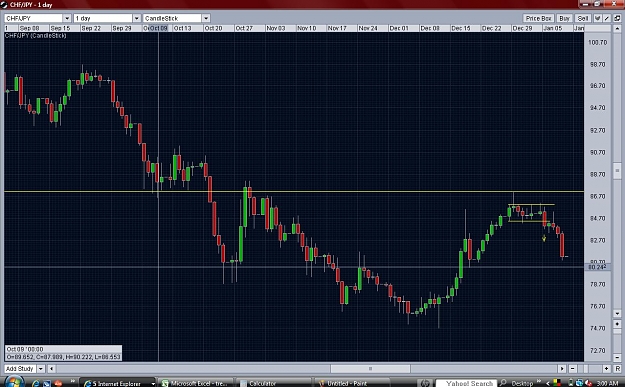
Task: Switch to Microsoft Excel taskbar window
Action: (195, 383)
